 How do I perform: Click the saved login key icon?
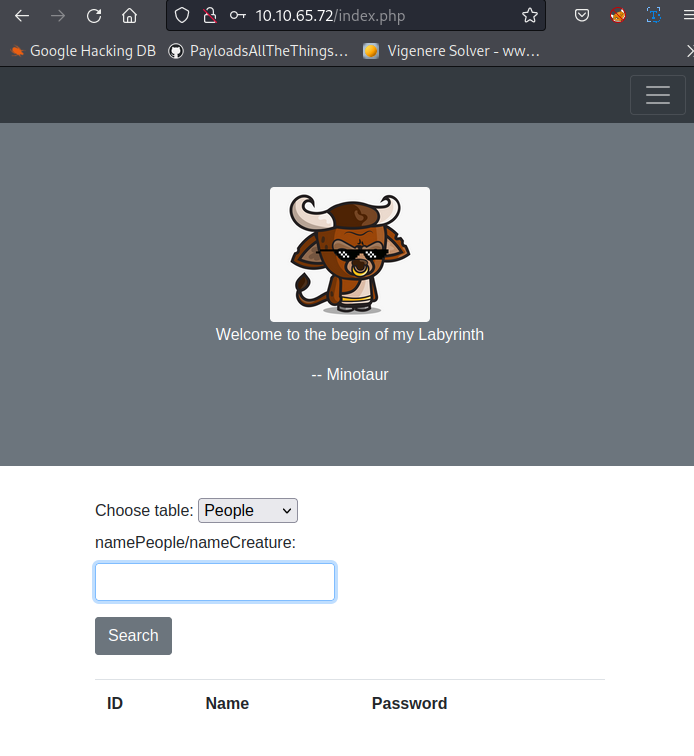point(237,16)
